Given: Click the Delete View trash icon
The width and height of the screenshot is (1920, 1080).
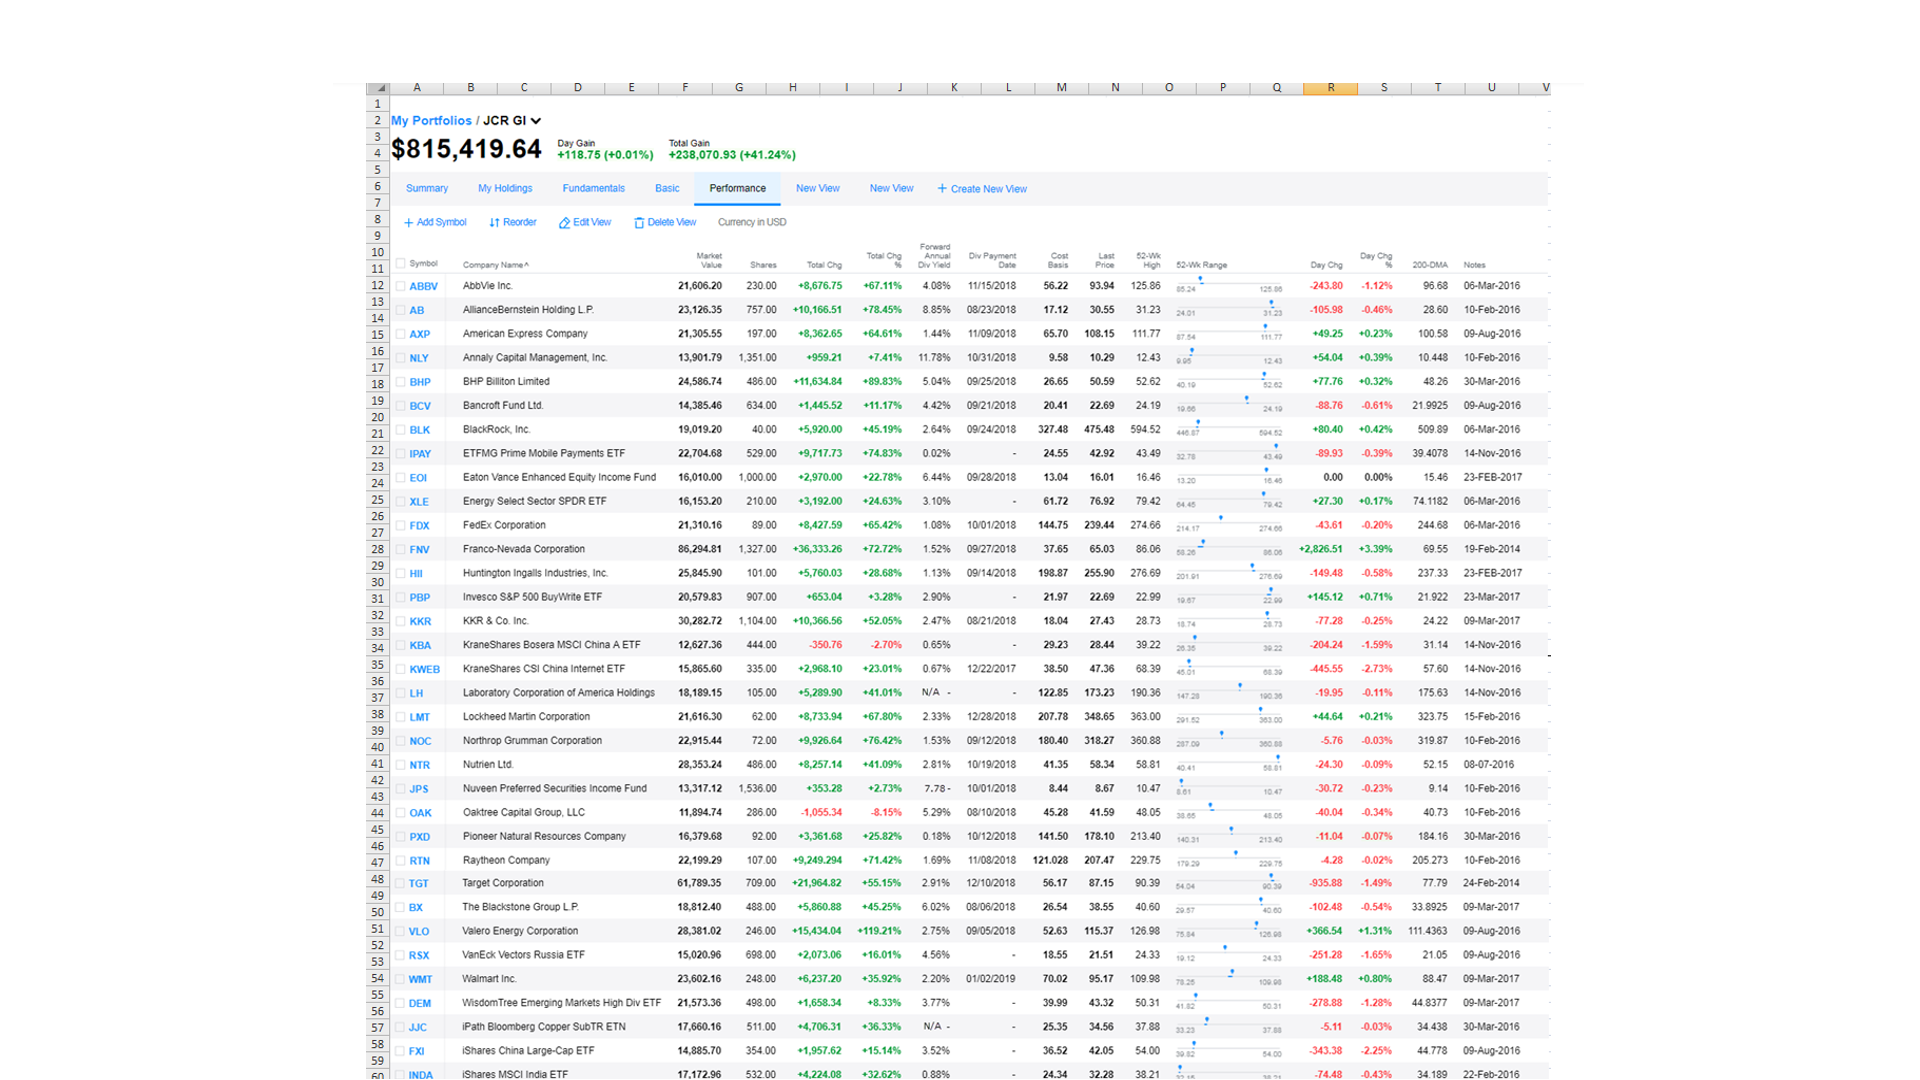Looking at the screenshot, I should pyautogui.click(x=639, y=223).
